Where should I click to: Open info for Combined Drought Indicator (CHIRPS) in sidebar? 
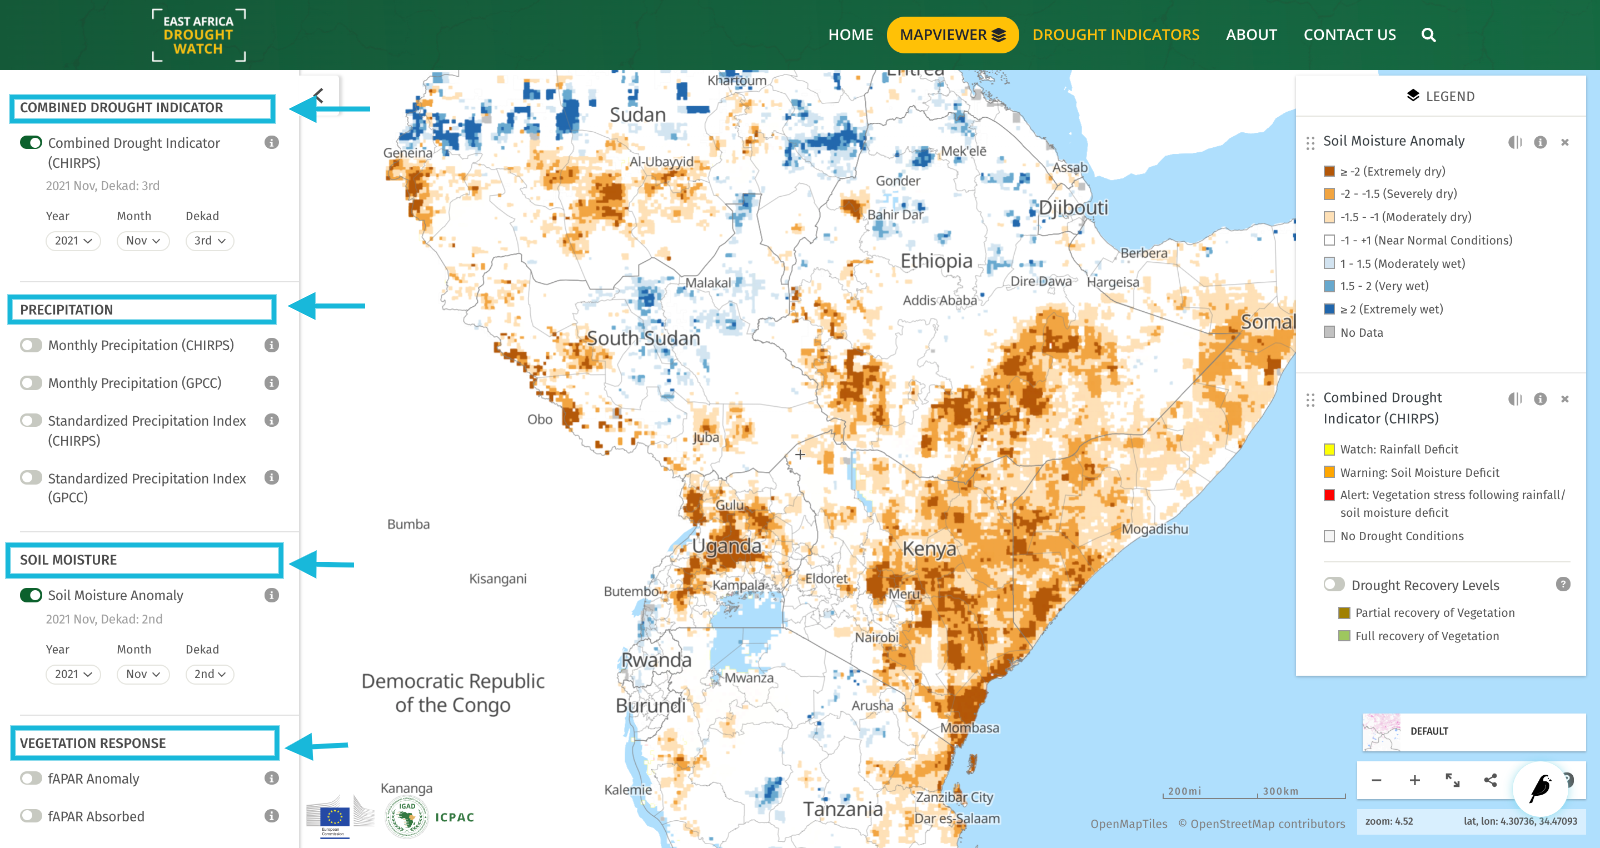click(x=271, y=143)
